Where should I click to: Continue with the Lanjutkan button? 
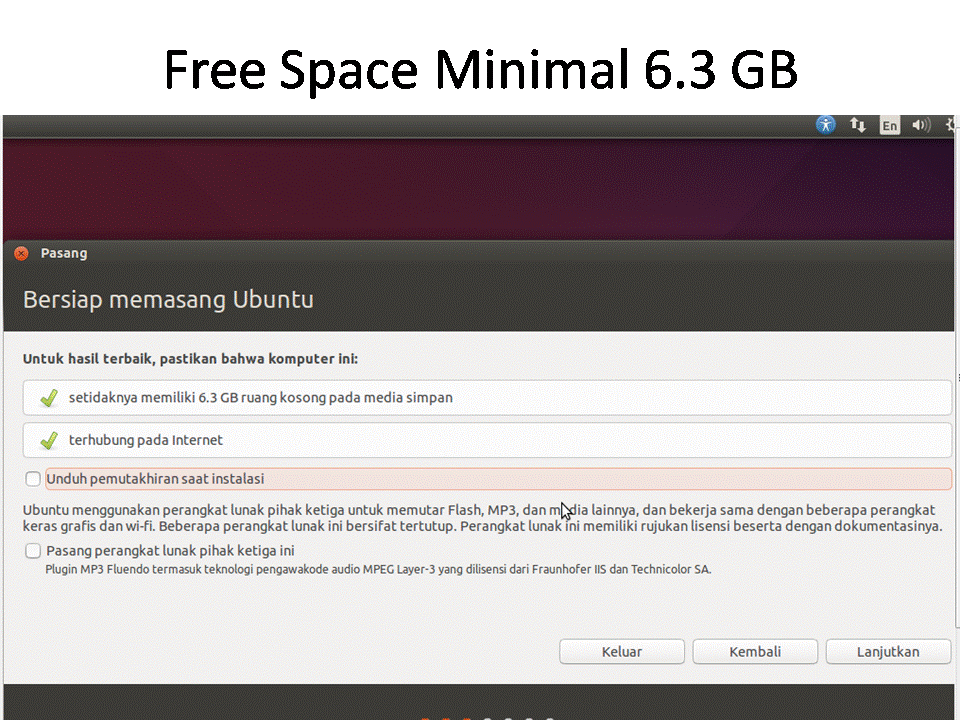(x=888, y=651)
